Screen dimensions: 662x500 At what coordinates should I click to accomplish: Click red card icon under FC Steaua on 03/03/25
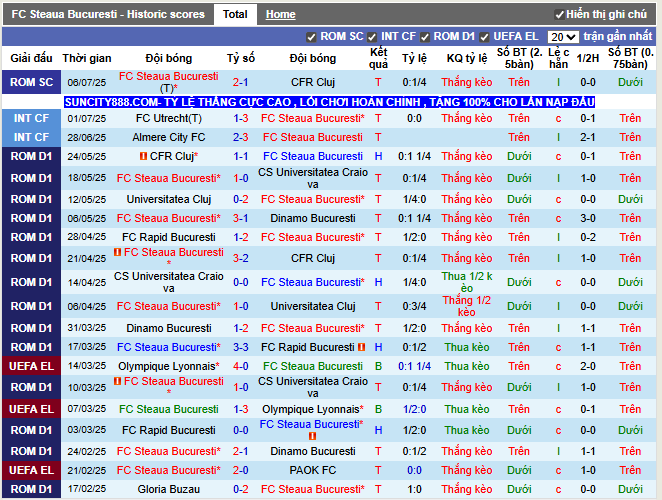[x=312, y=436]
